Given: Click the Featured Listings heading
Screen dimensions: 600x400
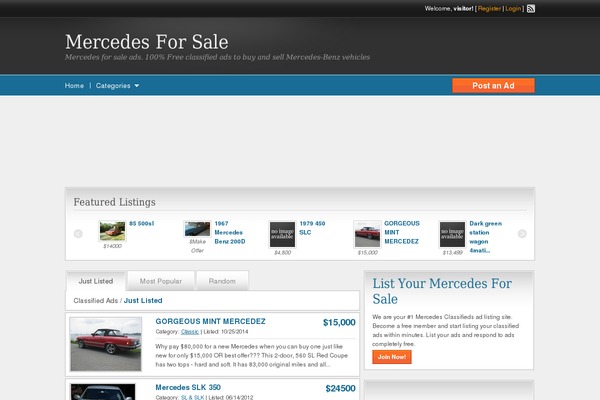Looking at the screenshot, I should click(114, 202).
